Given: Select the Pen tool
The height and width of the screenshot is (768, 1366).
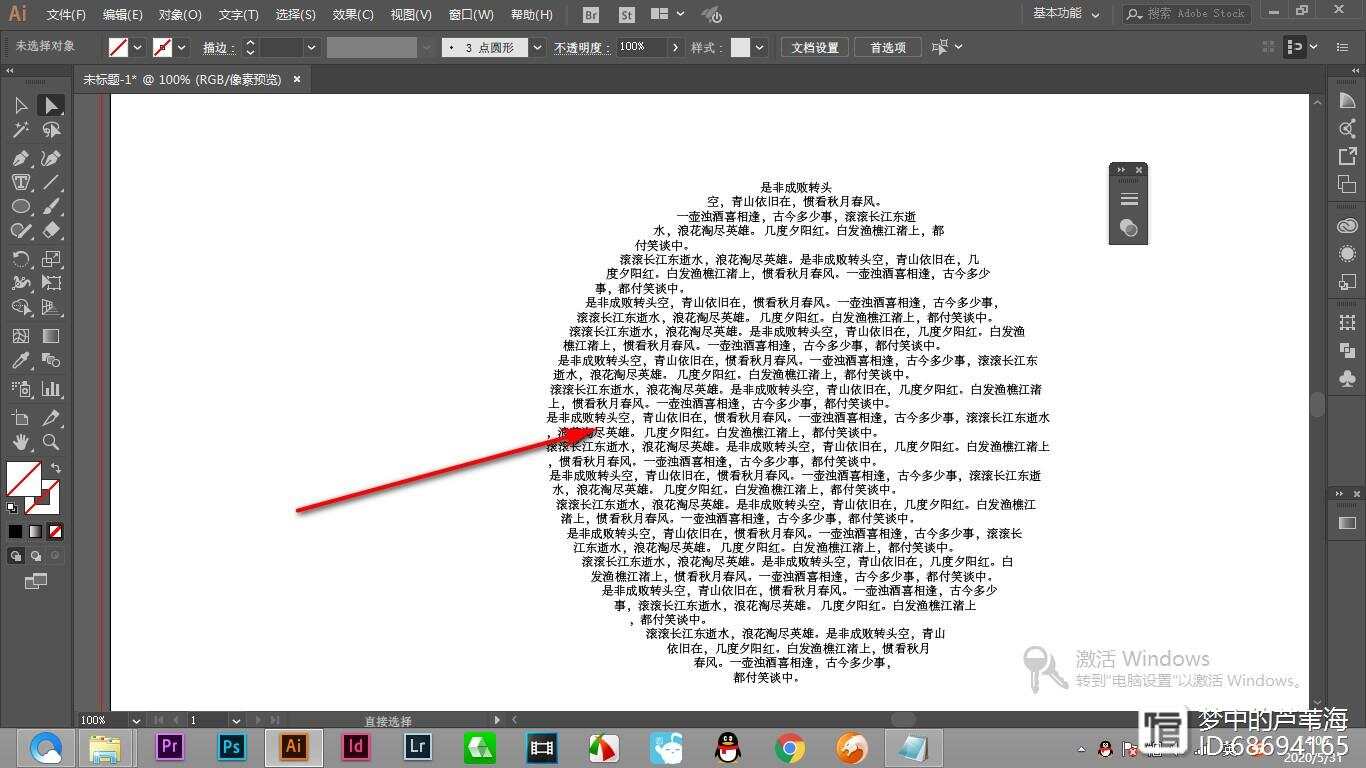Looking at the screenshot, I should (x=20, y=158).
